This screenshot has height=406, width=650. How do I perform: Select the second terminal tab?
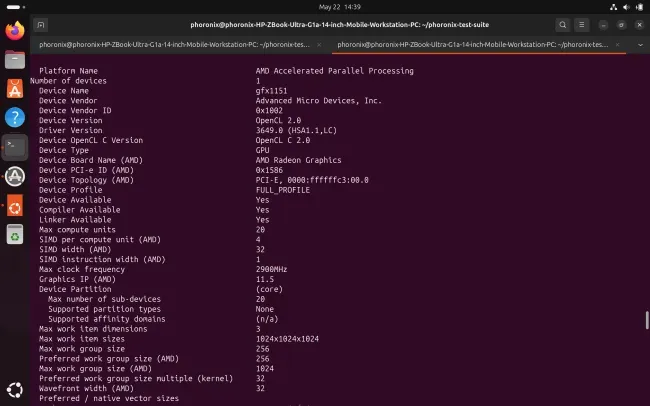473,45
